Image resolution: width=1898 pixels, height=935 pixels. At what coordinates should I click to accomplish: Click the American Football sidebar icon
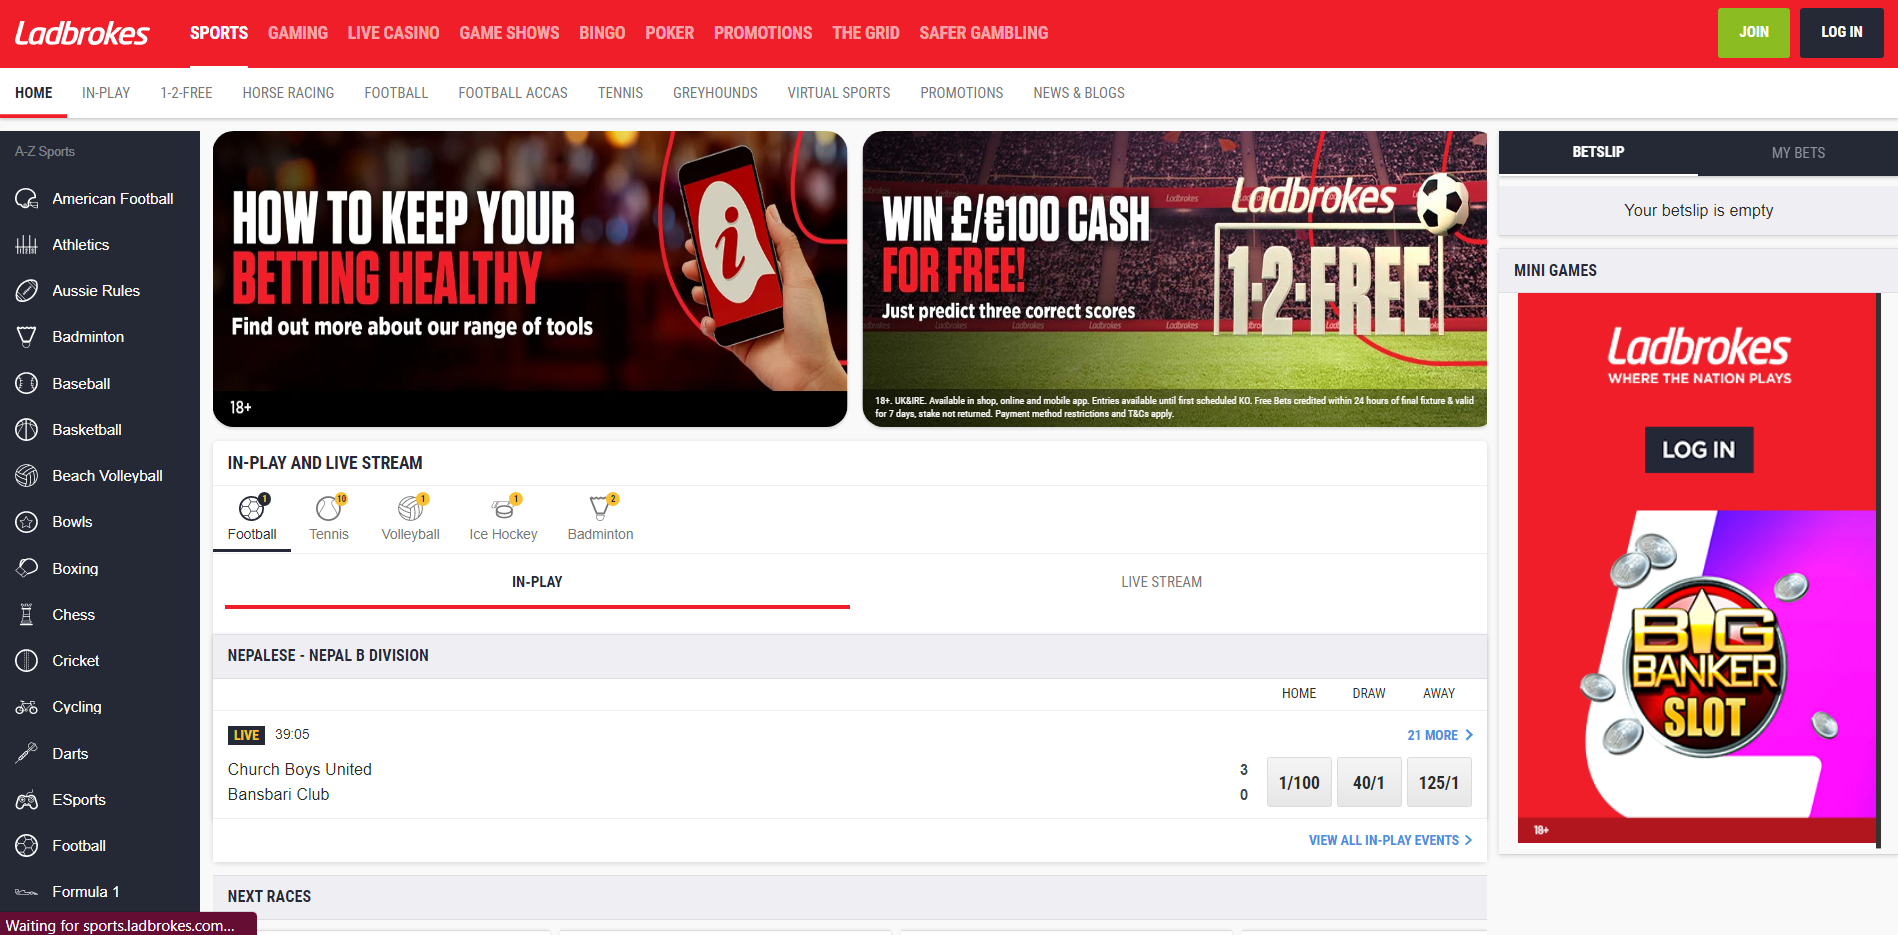[27, 199]
